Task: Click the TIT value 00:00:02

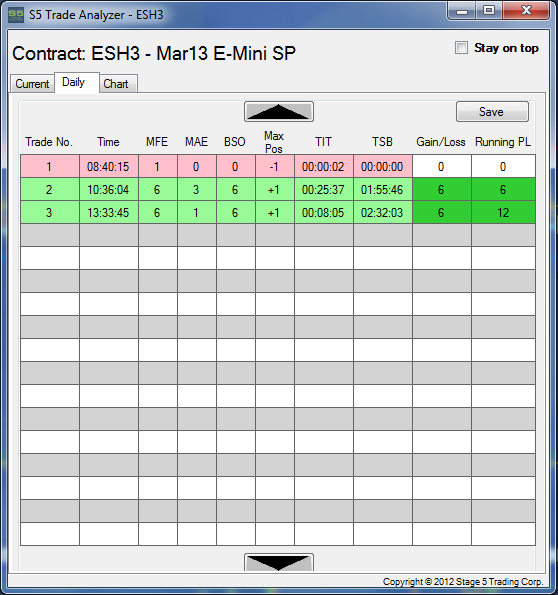Action: 324,166
